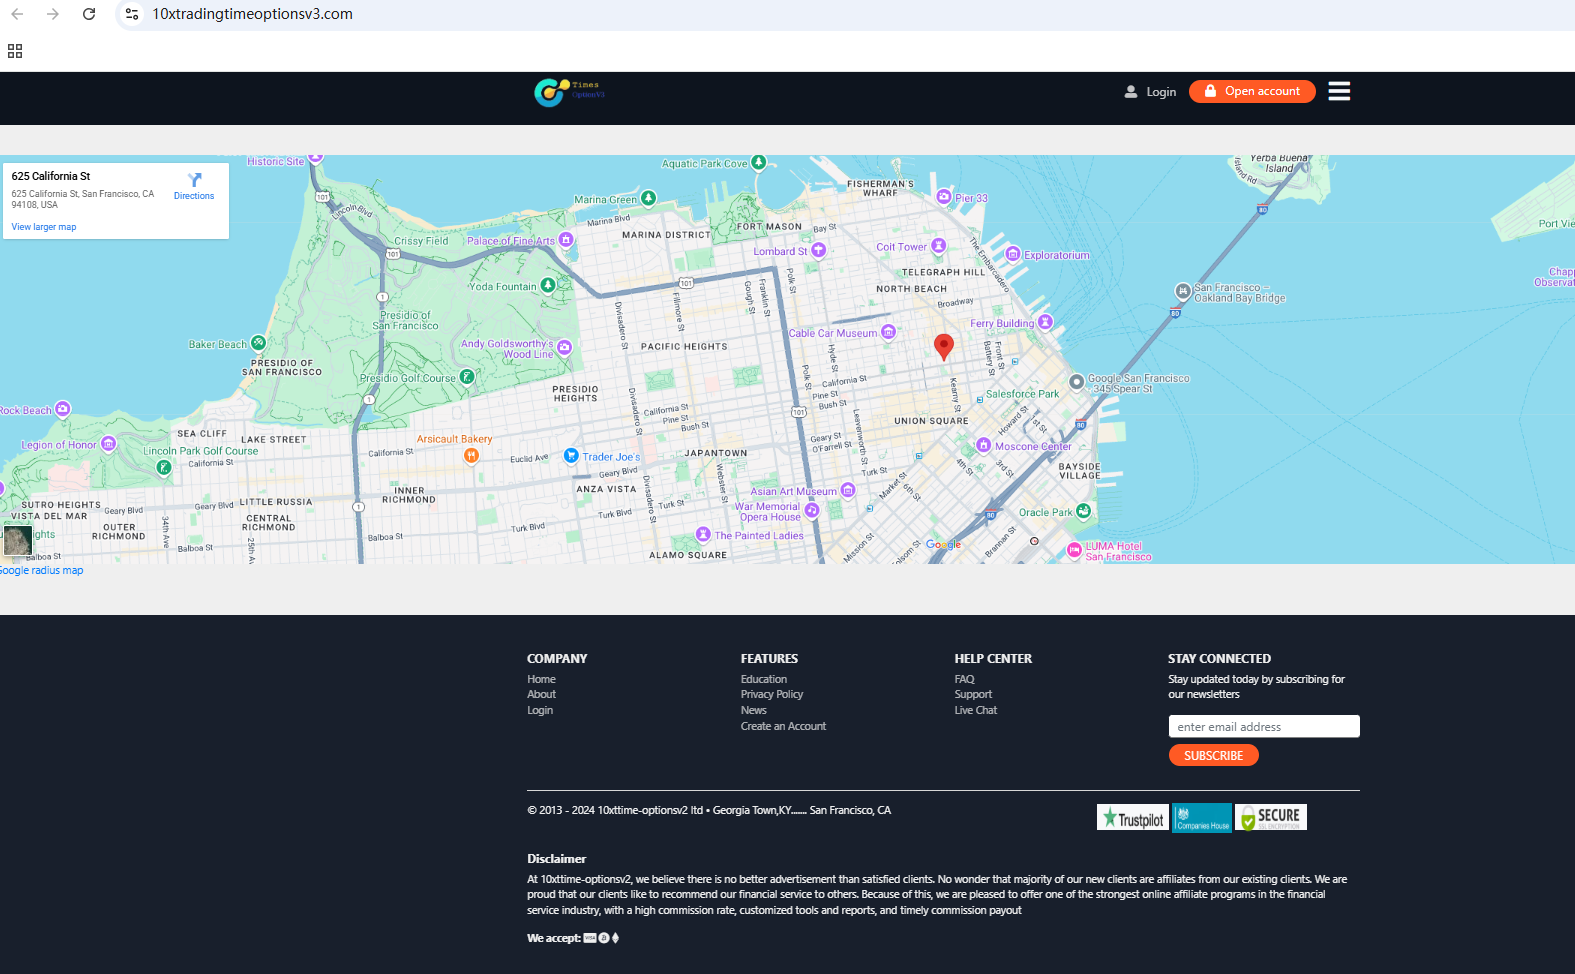Screen dimensions: 1575x974
Task: Click the Coit Tower map marker
Action: click(938, 246)
